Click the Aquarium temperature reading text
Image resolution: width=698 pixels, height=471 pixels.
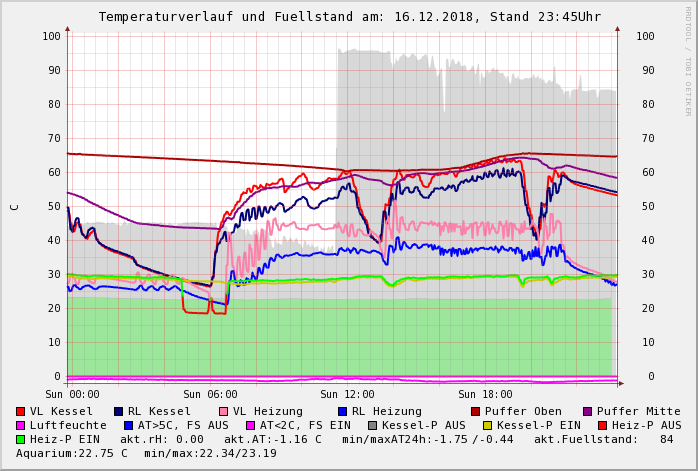point(70,453)
